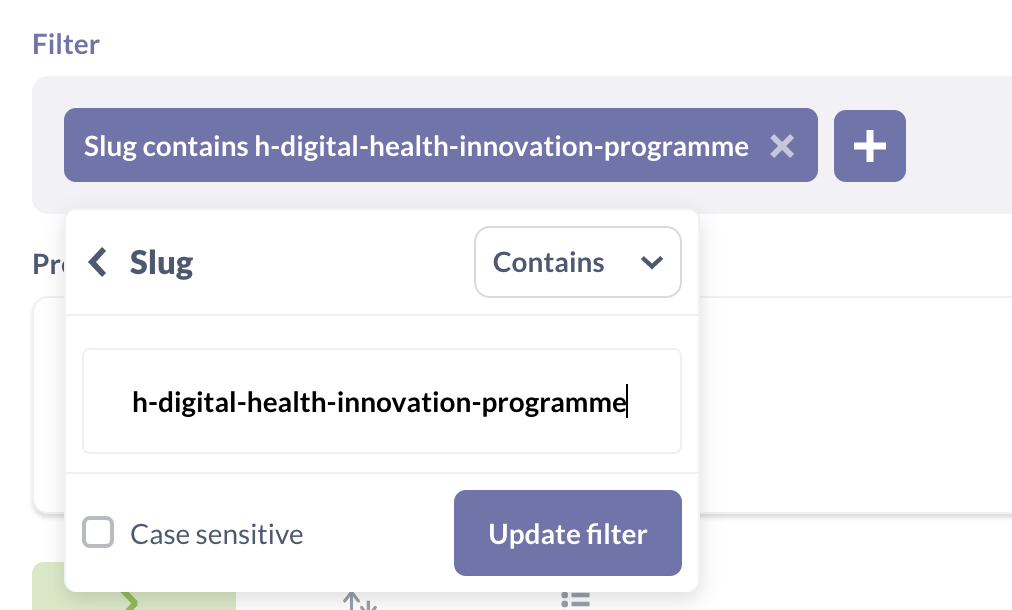1012x610 pixels.
Task: Click the plus icon to add a filter
Action: [869, 146]
